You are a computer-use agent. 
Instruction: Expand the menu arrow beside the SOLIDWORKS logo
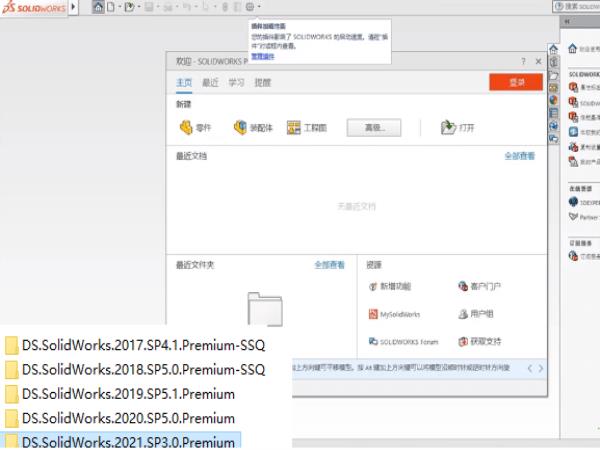coord(73,7)
